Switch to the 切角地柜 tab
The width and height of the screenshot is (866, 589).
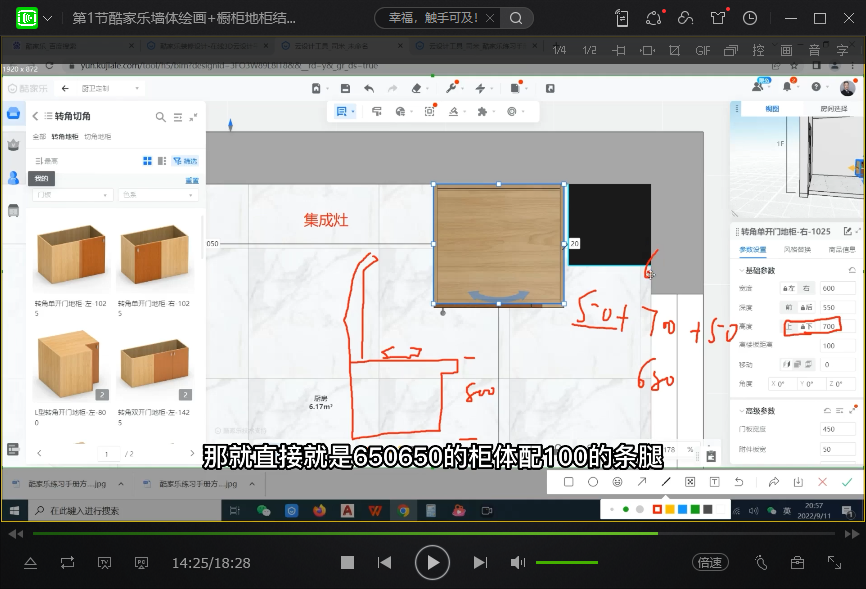click(x=98, y=136)
